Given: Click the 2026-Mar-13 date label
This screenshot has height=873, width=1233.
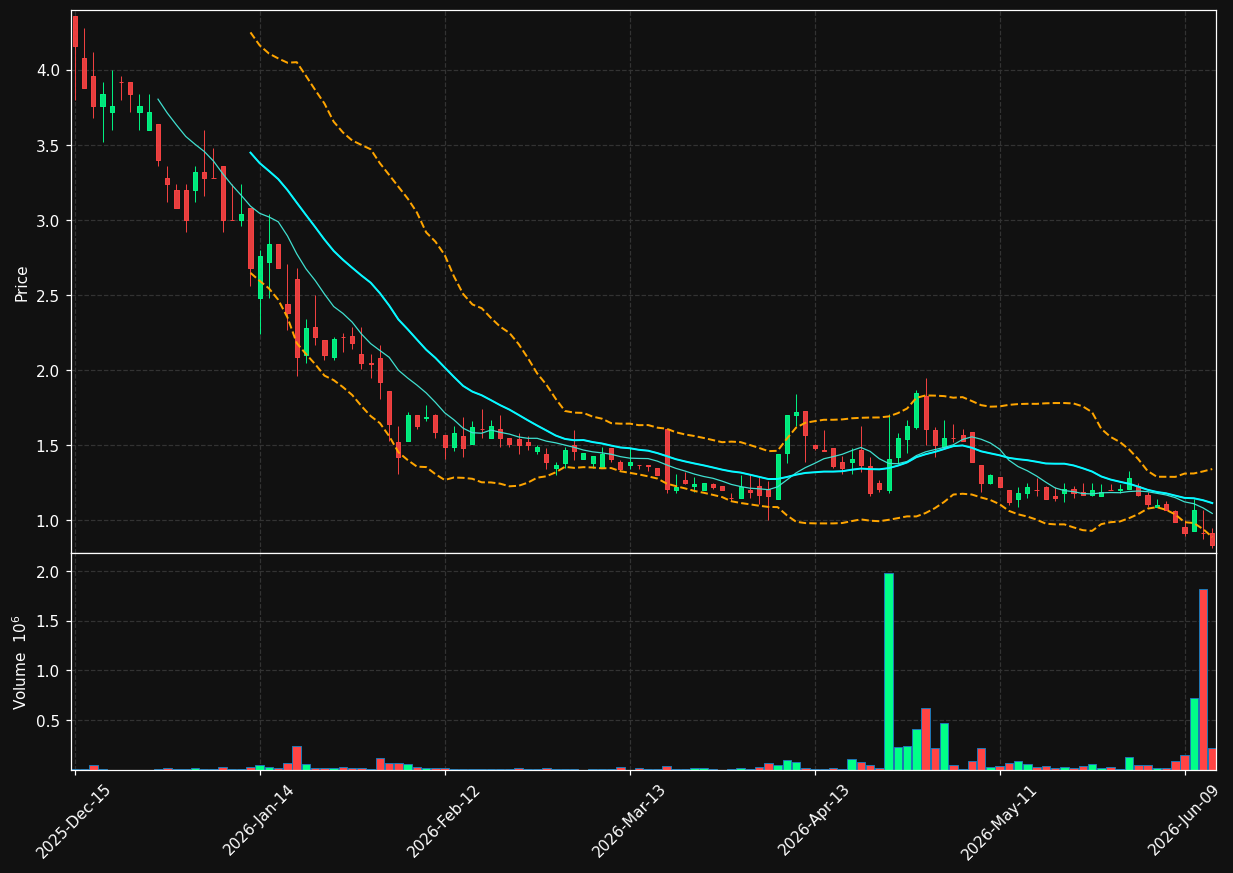Looking at the screenshot, I should coord(628,821).
